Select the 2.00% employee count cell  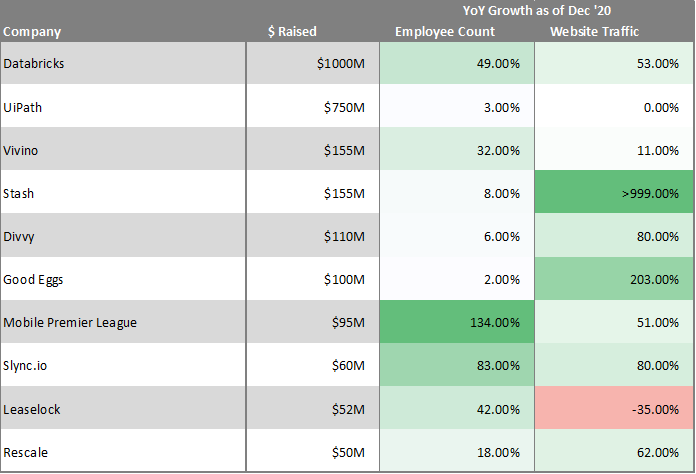point(457,278)
